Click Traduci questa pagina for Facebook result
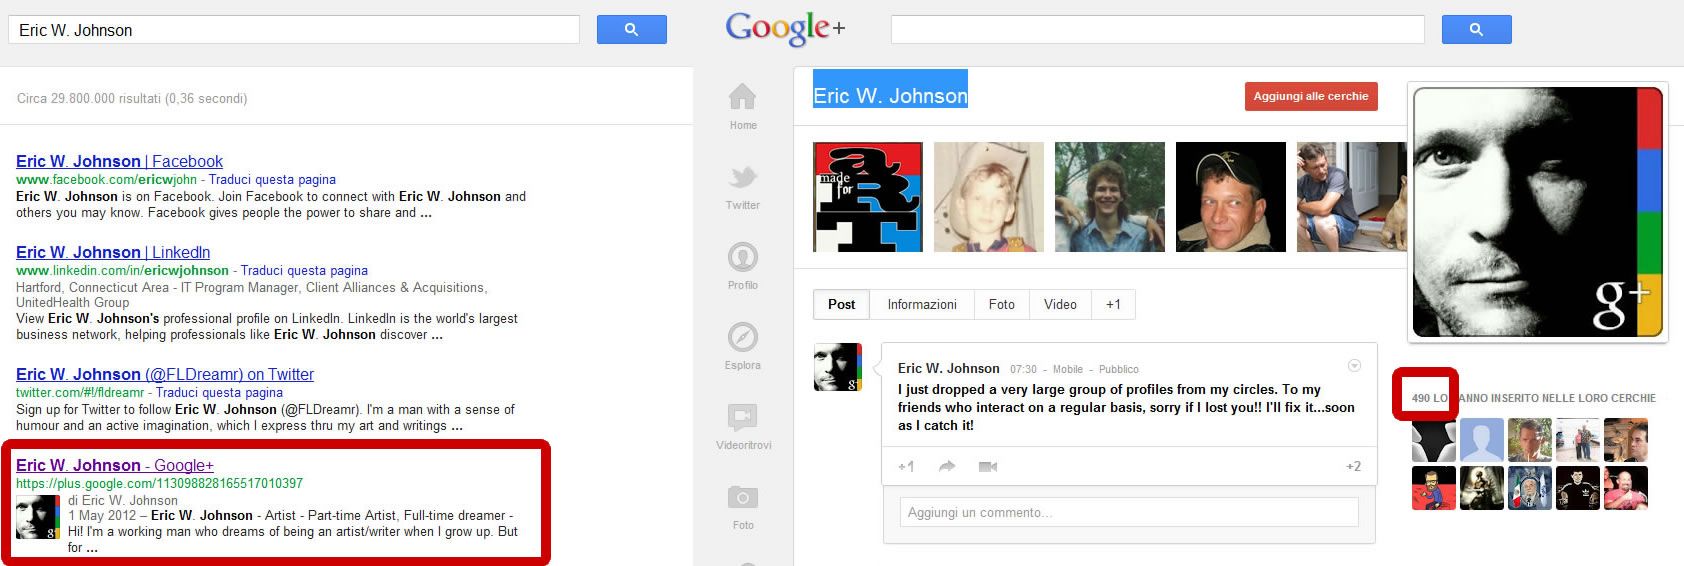Screen dimensions: 1684x566 click(x=272, y=180)
